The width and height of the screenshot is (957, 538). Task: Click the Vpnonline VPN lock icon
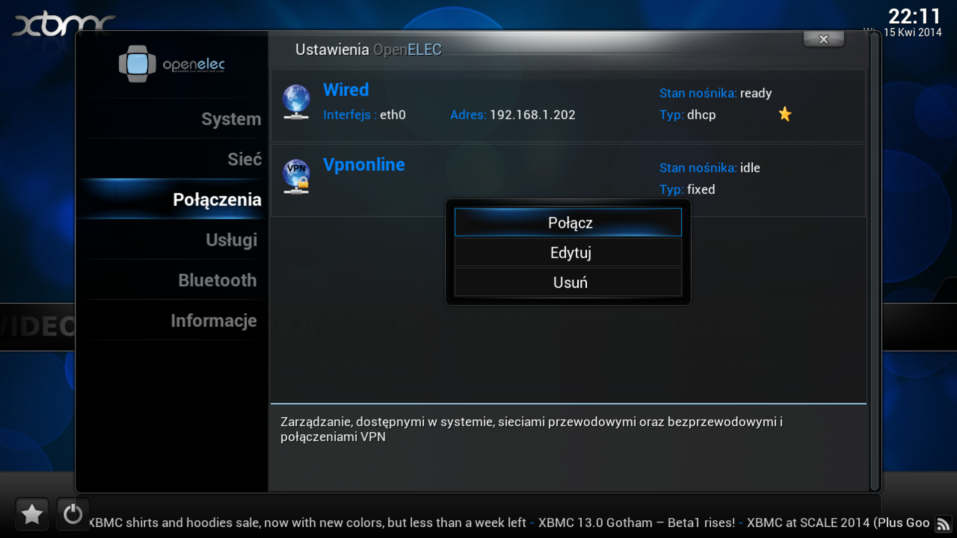(296, 176)
